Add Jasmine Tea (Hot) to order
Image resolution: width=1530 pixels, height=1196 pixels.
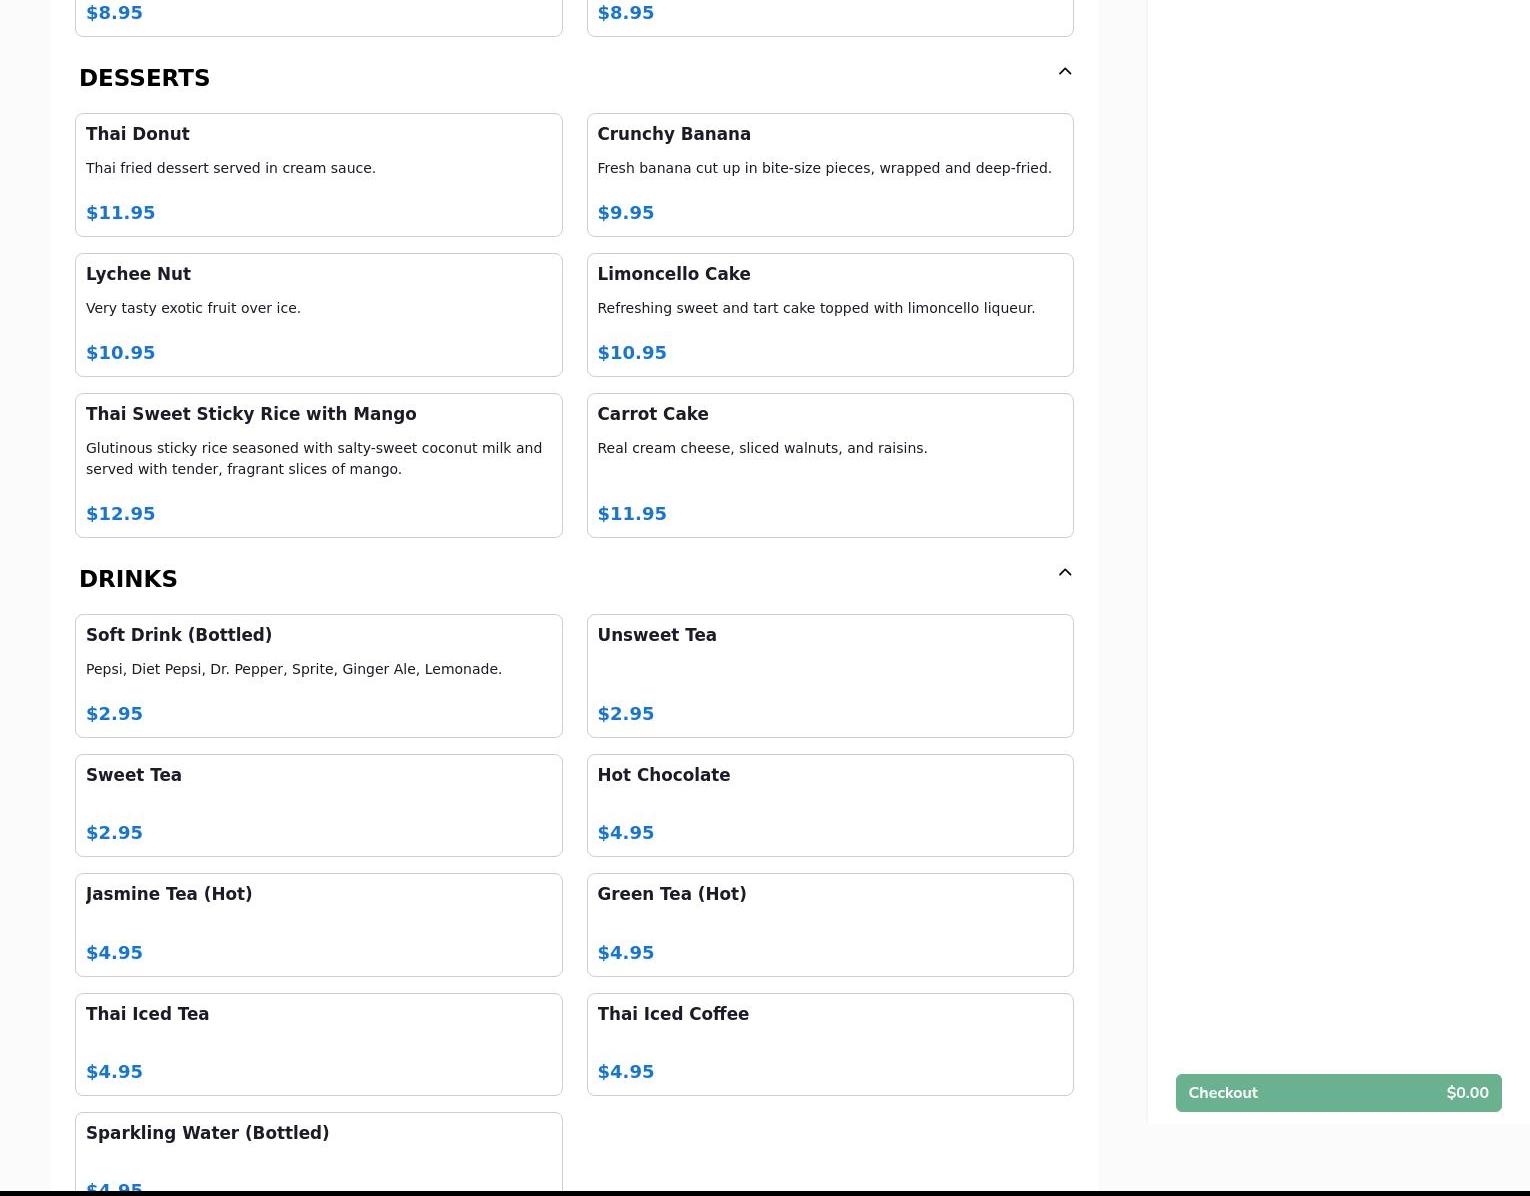tap(318, 925)
